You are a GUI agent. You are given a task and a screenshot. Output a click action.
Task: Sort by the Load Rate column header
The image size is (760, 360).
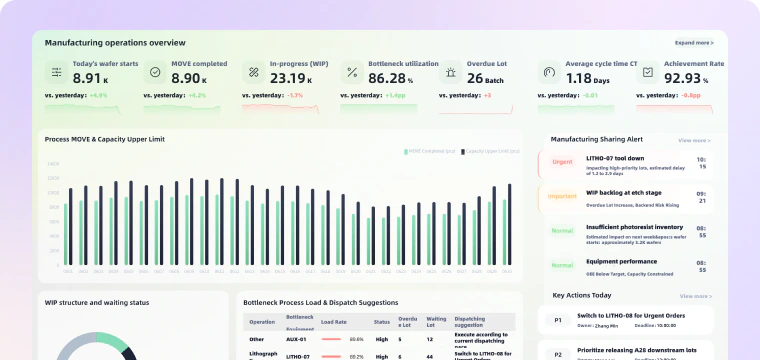[333, 322]
